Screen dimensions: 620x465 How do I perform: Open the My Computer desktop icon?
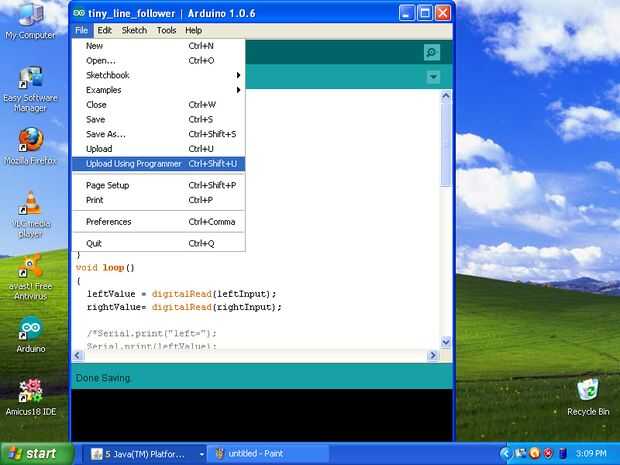(x=30, y=21)
